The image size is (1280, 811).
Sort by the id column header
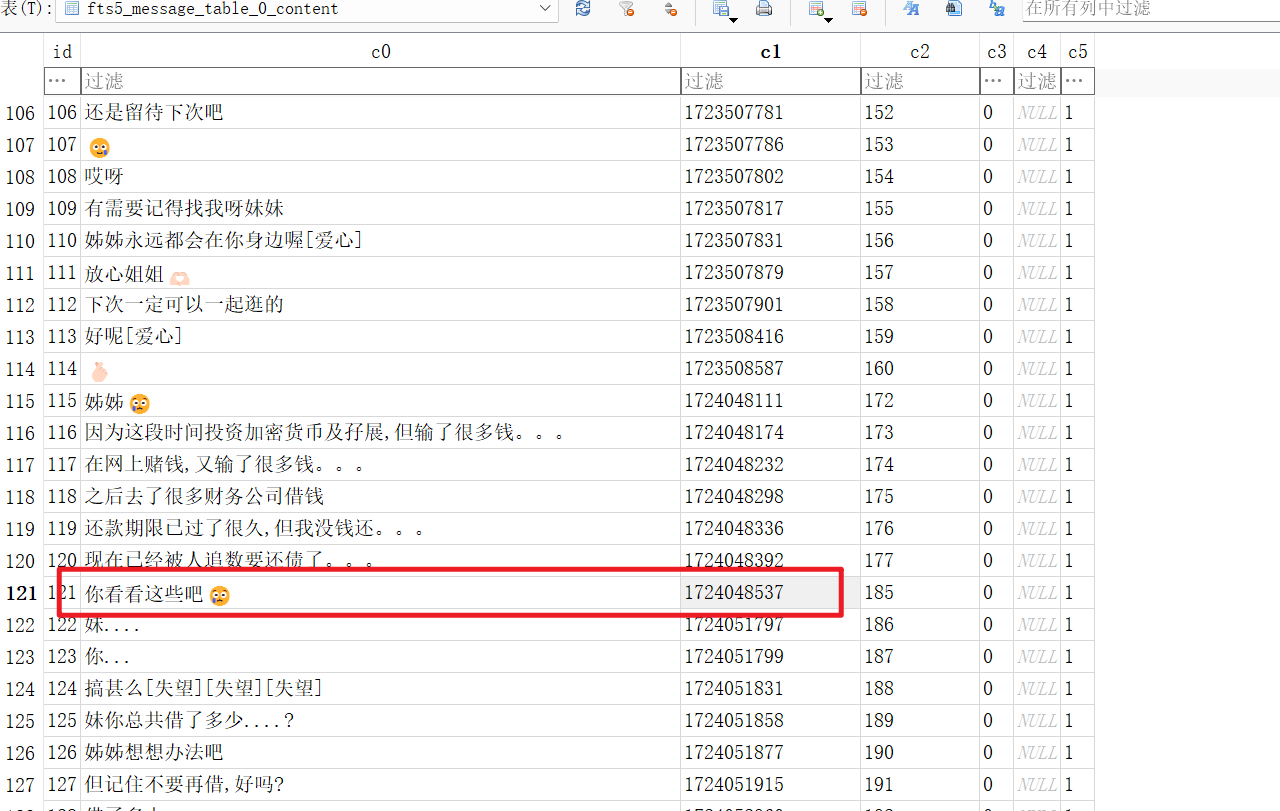[62, 52]
